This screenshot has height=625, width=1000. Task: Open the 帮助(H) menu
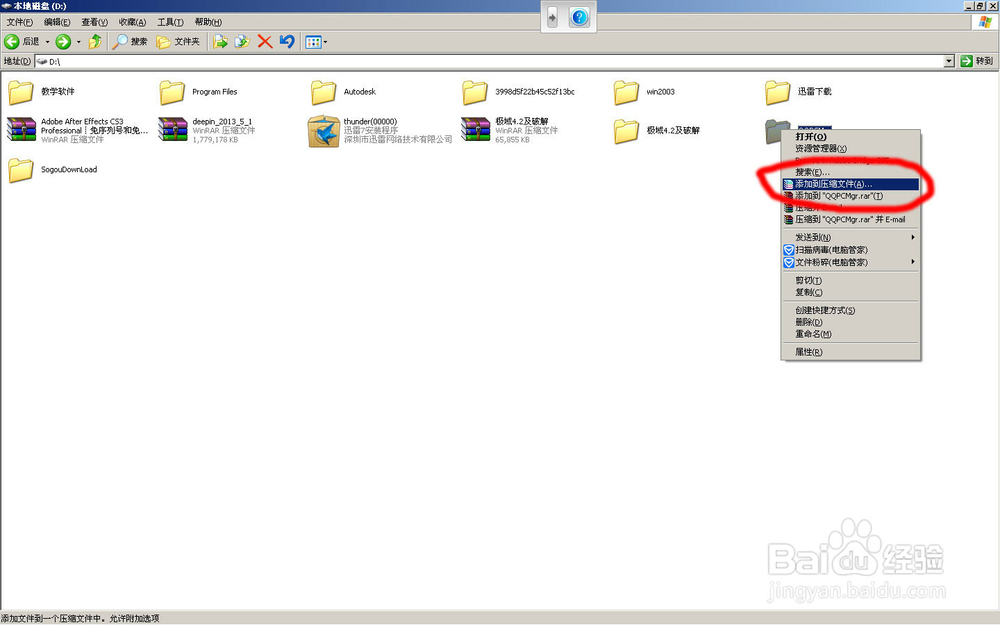pos(208,22)
